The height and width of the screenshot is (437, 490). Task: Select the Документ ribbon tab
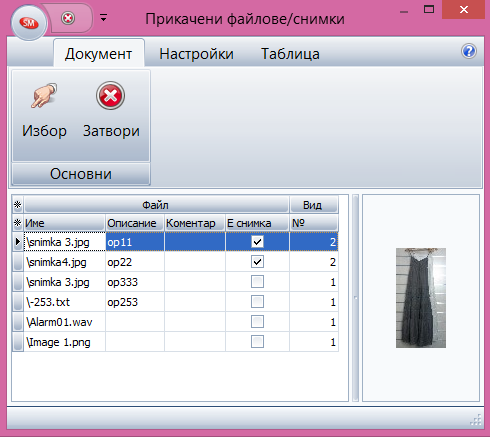[99, 53]
